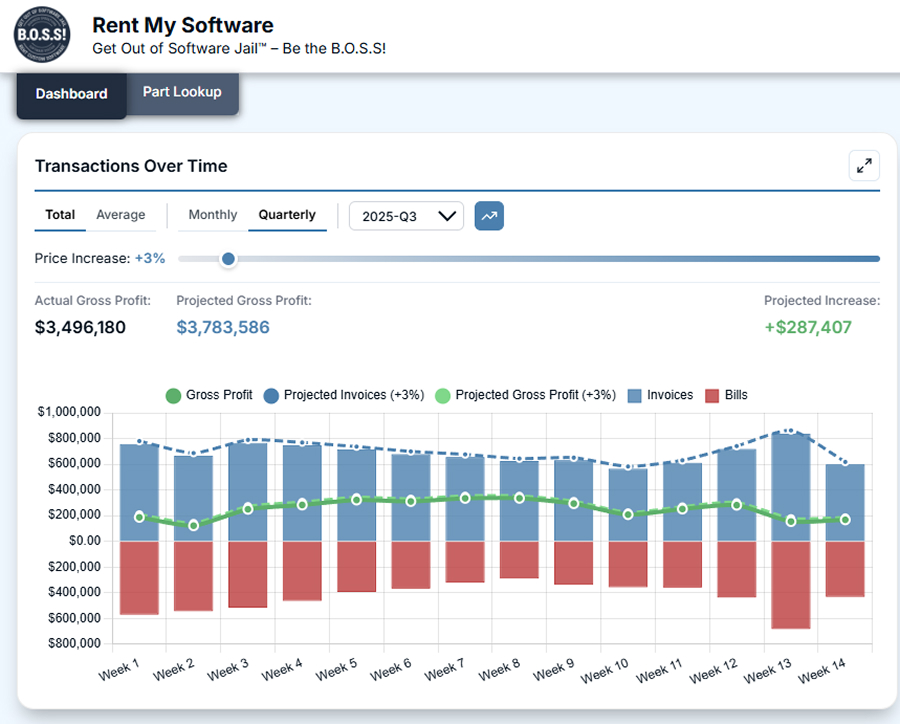Viewport: 900px width, 724px height.
Task: Select the Dashboard tab
Action: [x=71, y=94]
